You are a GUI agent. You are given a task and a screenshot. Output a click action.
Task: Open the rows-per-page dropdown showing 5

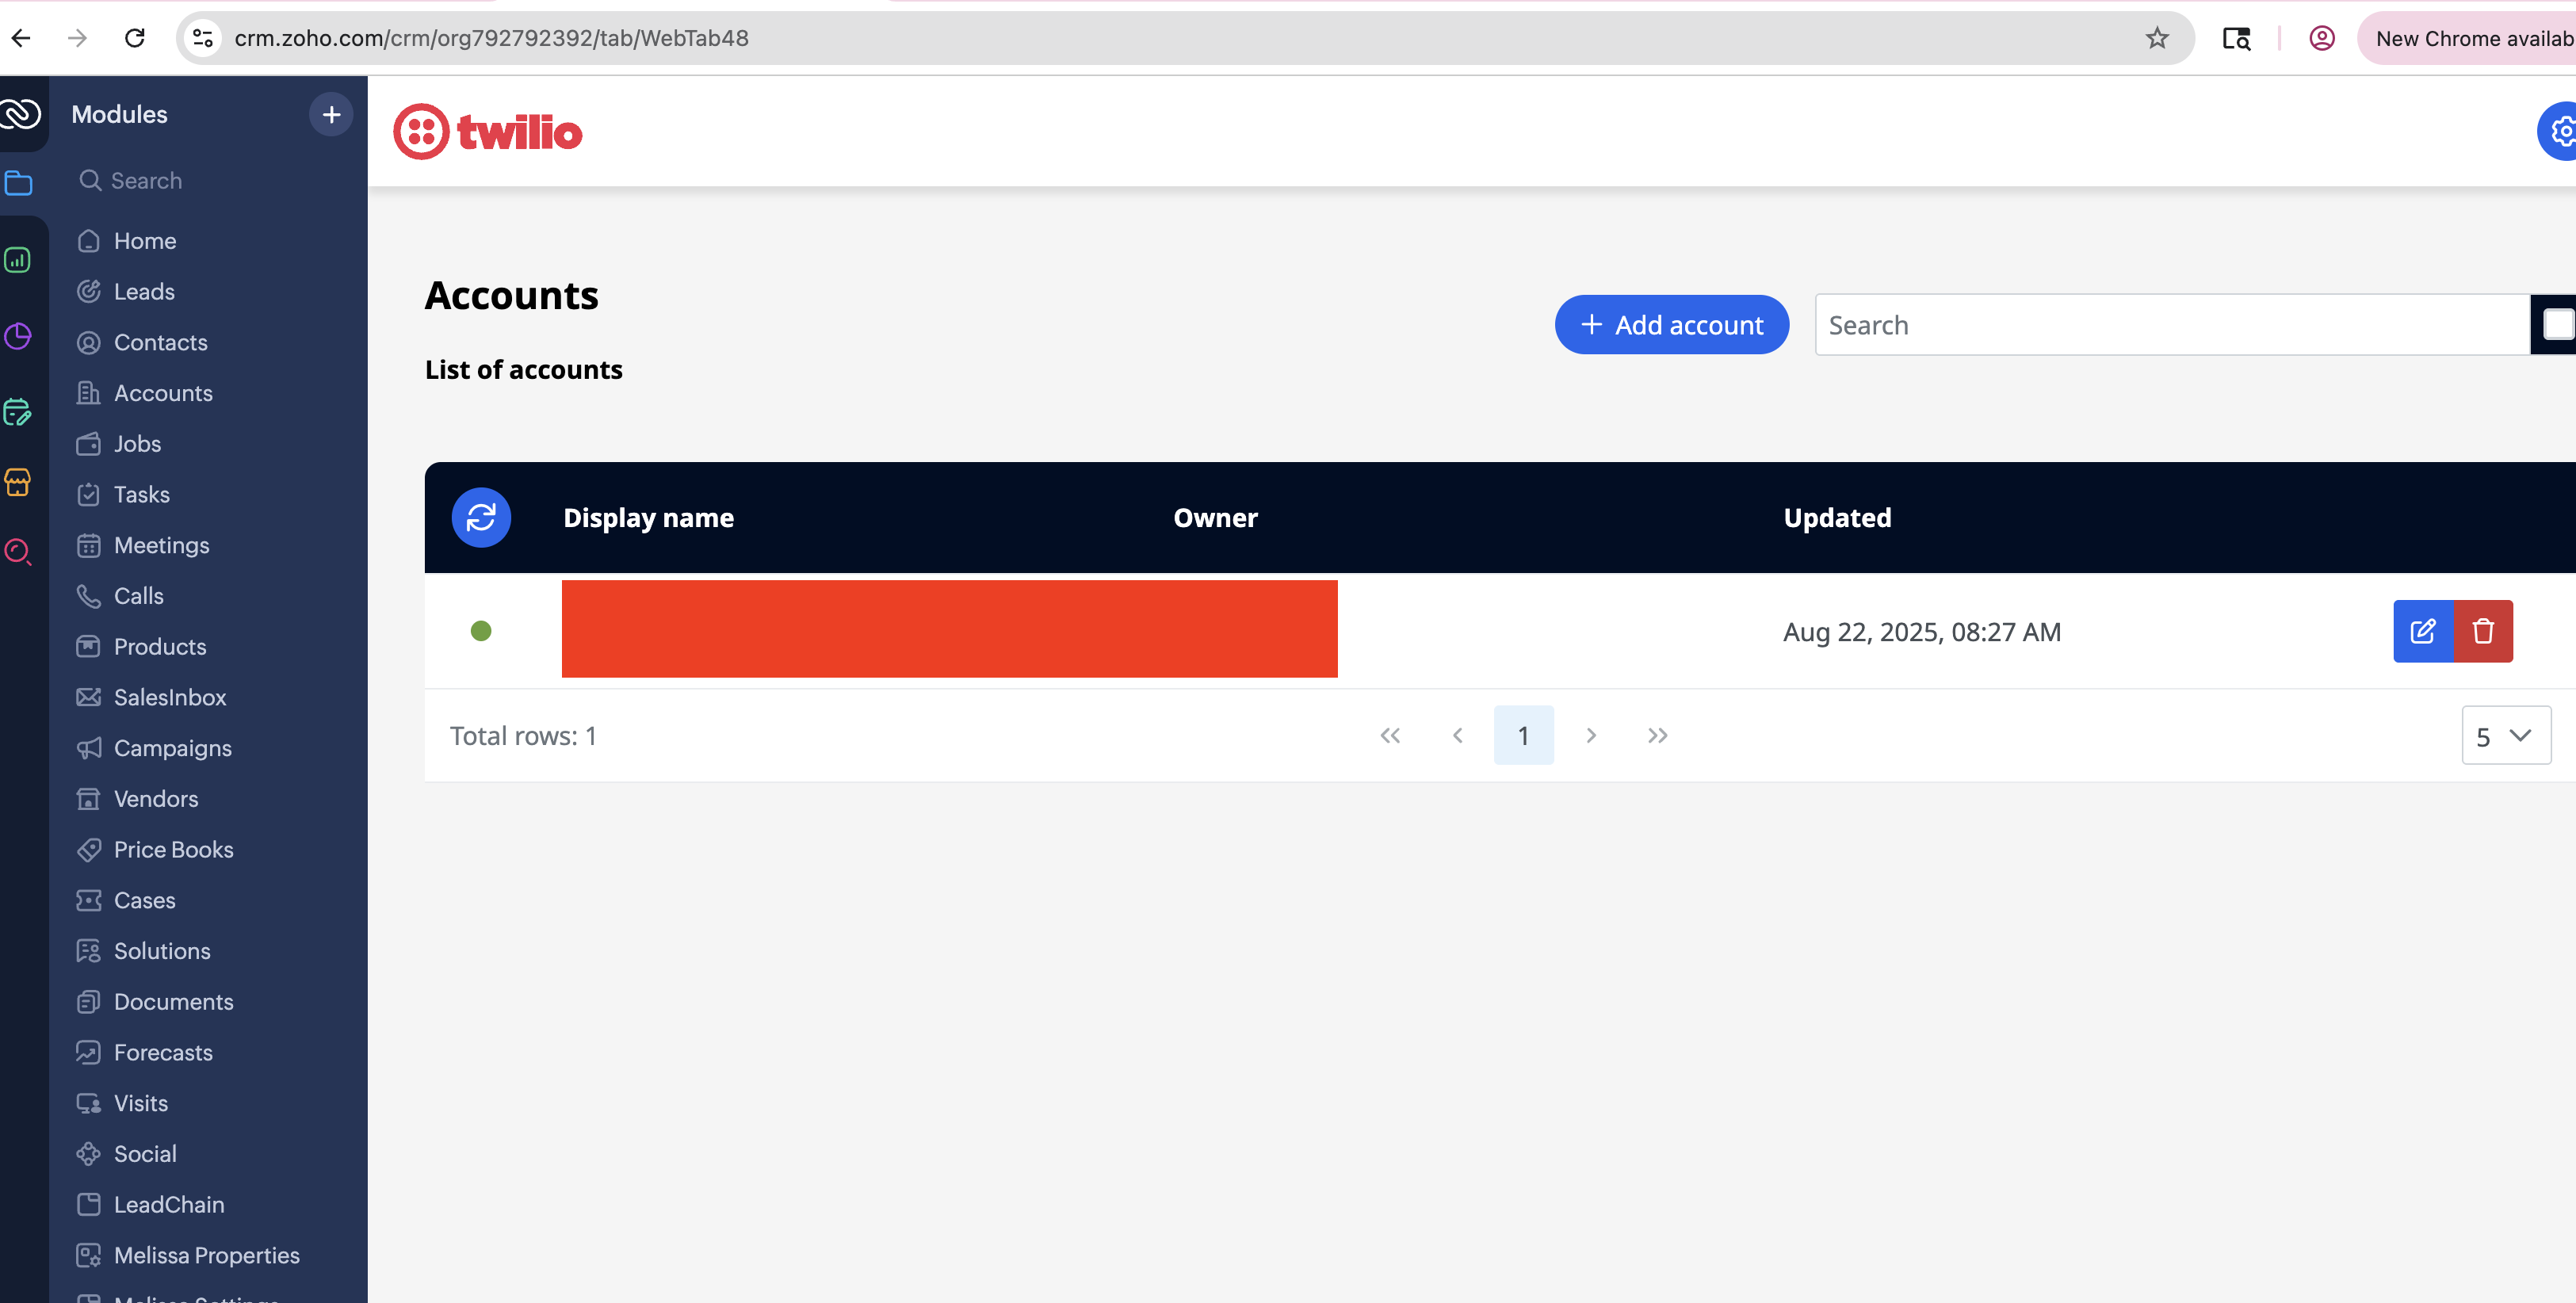(2505, 736)
